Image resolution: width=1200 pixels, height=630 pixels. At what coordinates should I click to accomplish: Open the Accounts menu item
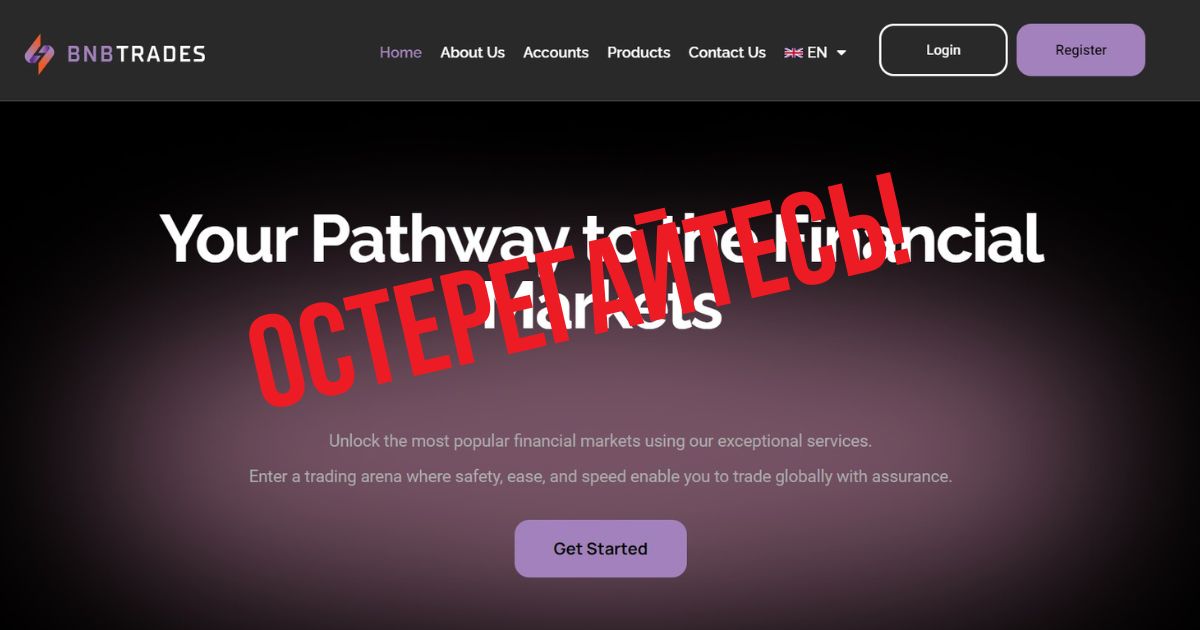click(x=556, y=52)
